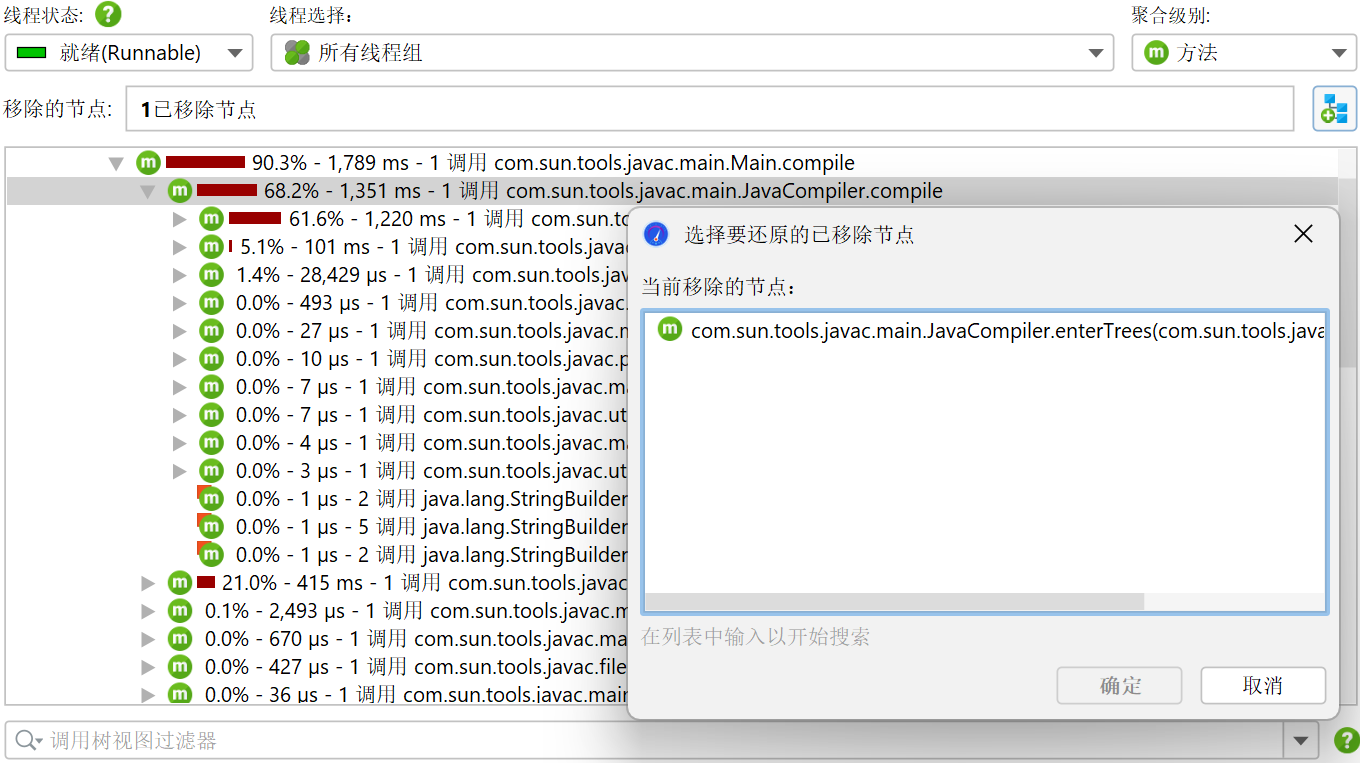Image resolution: width=1360 pixels, height=763 pixels.
Task: Click method icon of the 68.2% JavaCompiler.compile row
Action: (180, 191)
